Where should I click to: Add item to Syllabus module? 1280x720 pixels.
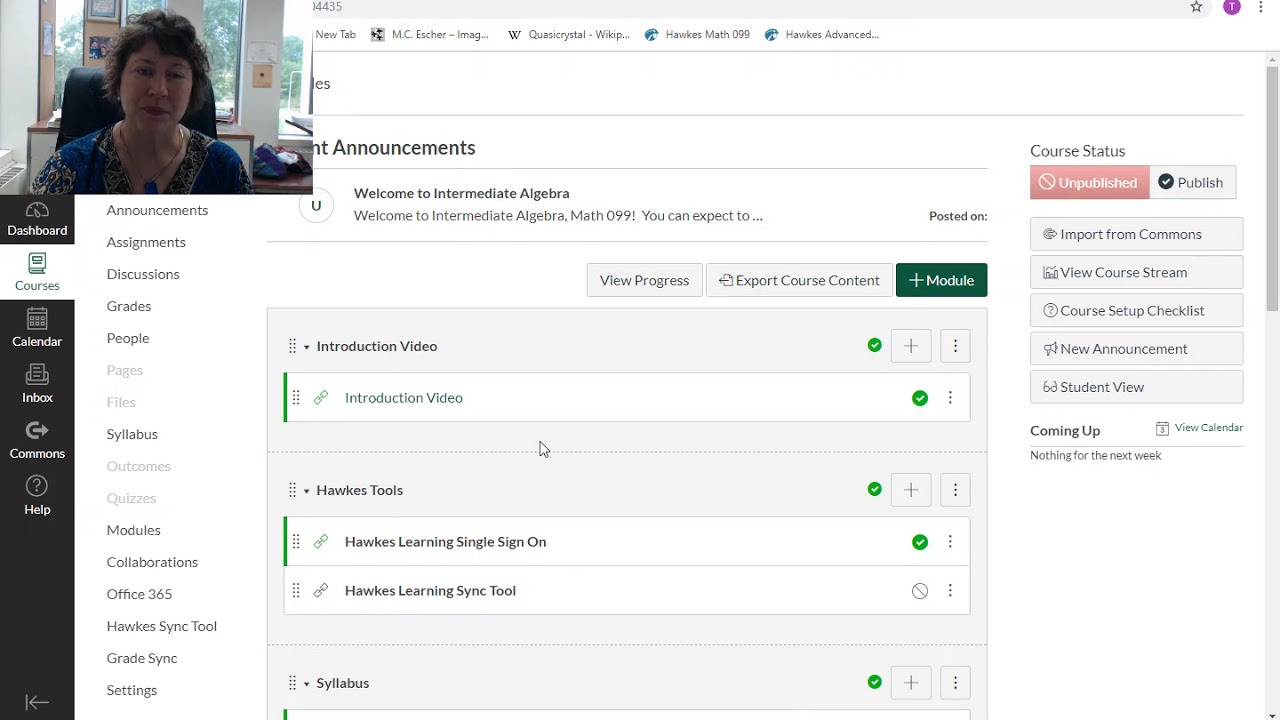[911, 683]
